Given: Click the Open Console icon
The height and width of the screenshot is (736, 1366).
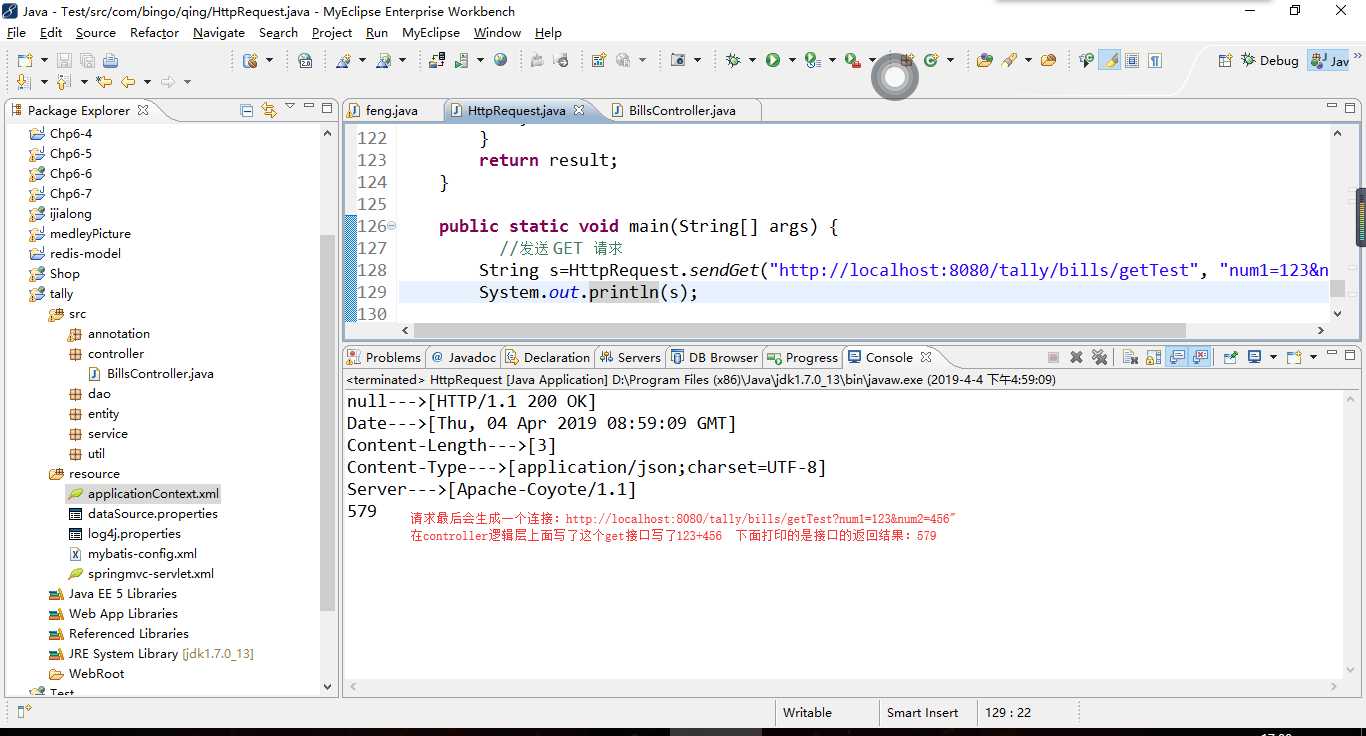Looking at the screenshot, I should click(x=1293, y=357).
